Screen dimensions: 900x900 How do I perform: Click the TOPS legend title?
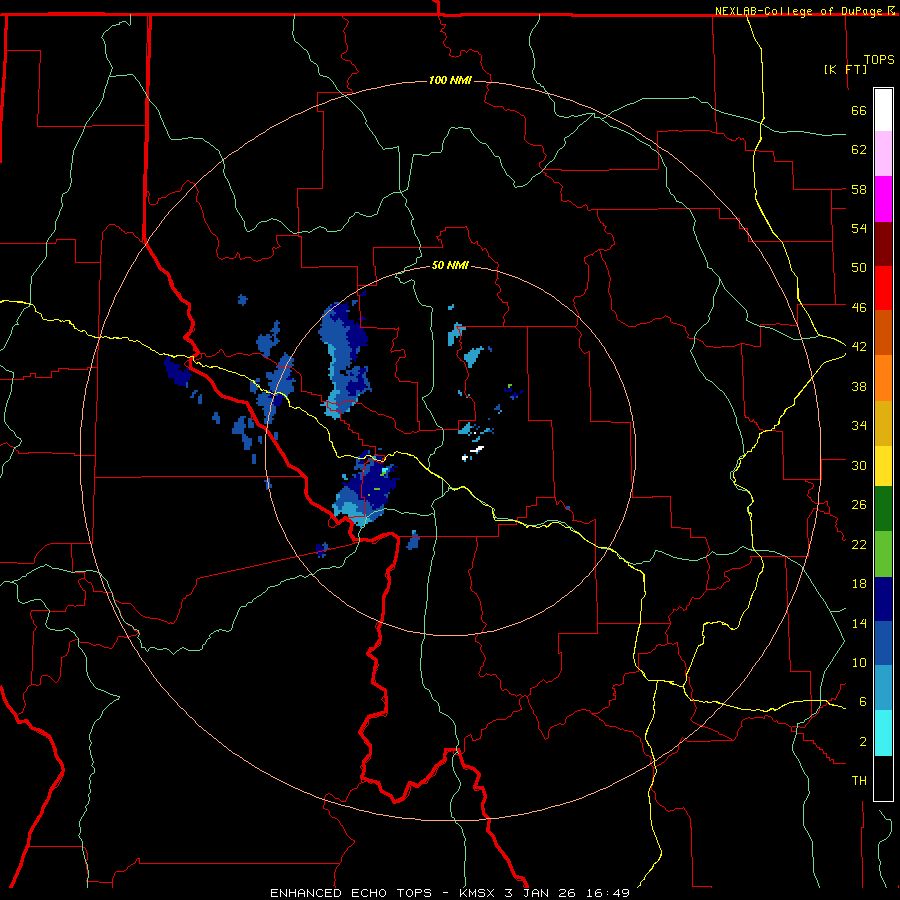879,60
